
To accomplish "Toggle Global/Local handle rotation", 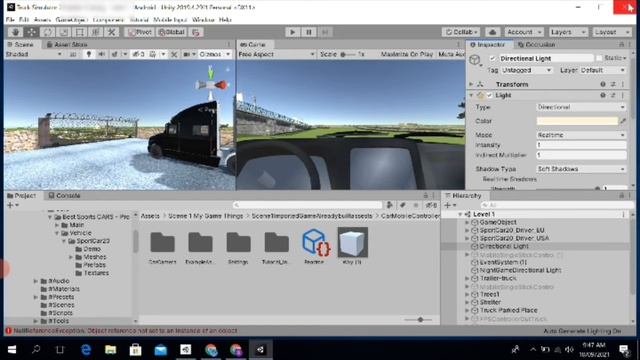I will (x=171, y=32).
